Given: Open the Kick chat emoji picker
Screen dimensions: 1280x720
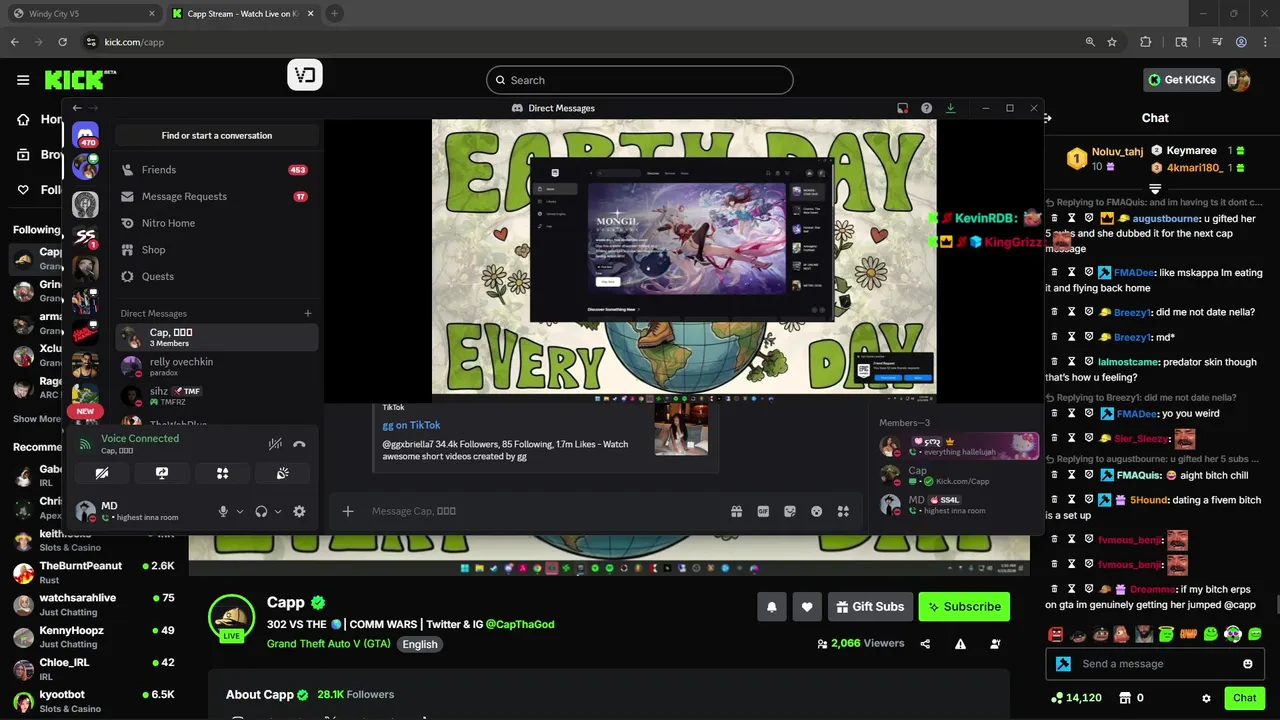Looking at the screenshot, I should click(1247, 664).
